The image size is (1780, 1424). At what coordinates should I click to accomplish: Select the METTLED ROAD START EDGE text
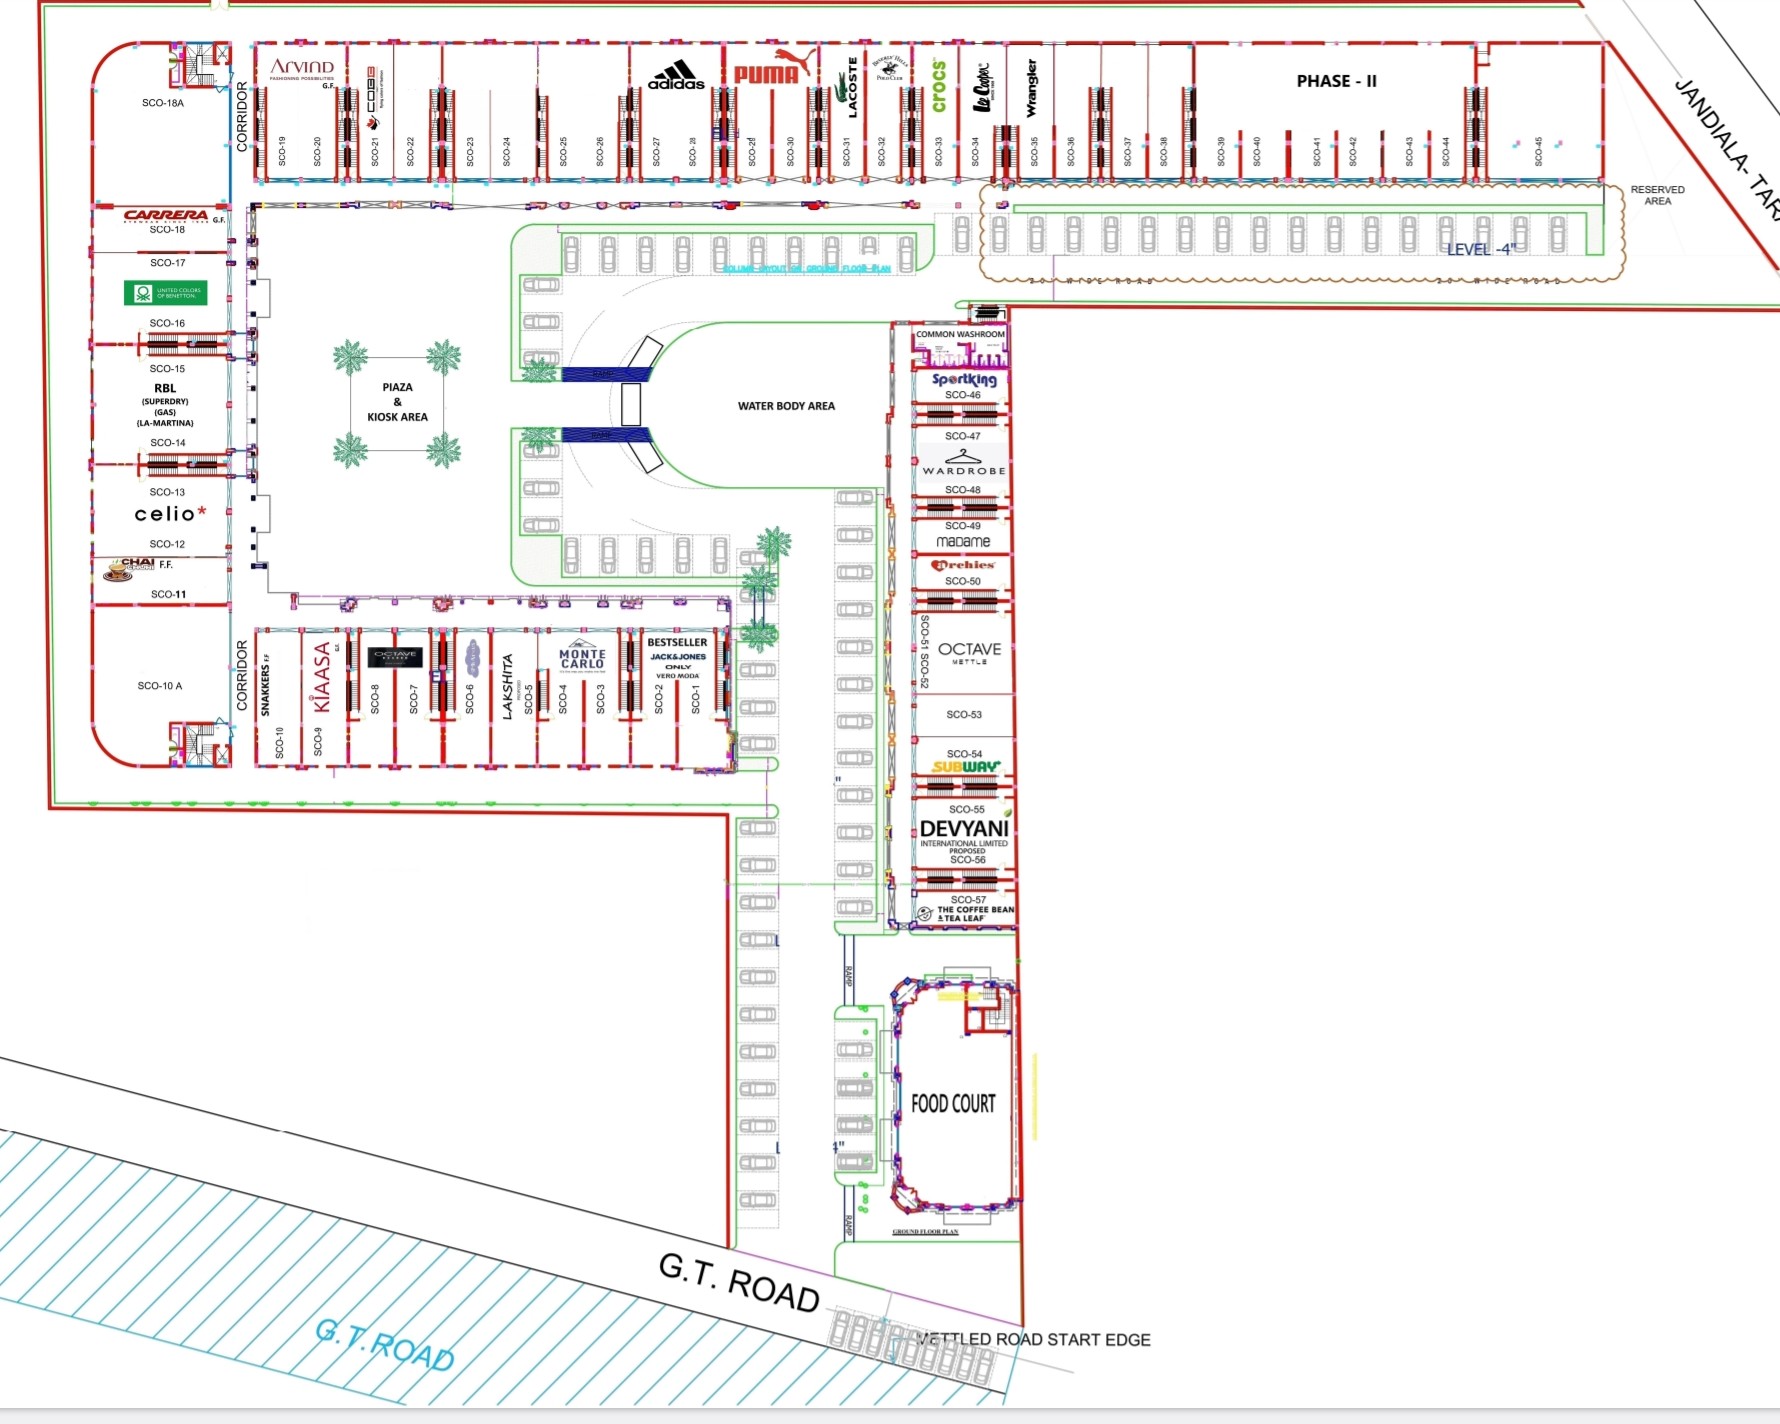point(1034,1339)
